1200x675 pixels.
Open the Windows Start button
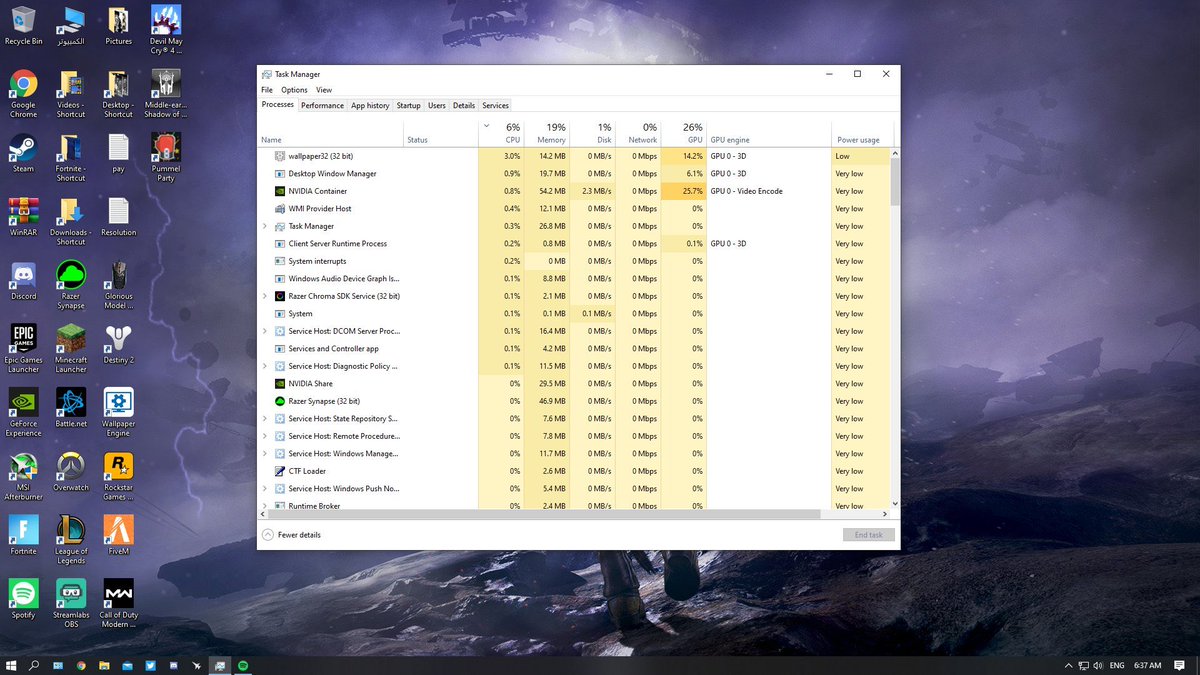coord(11,665)
